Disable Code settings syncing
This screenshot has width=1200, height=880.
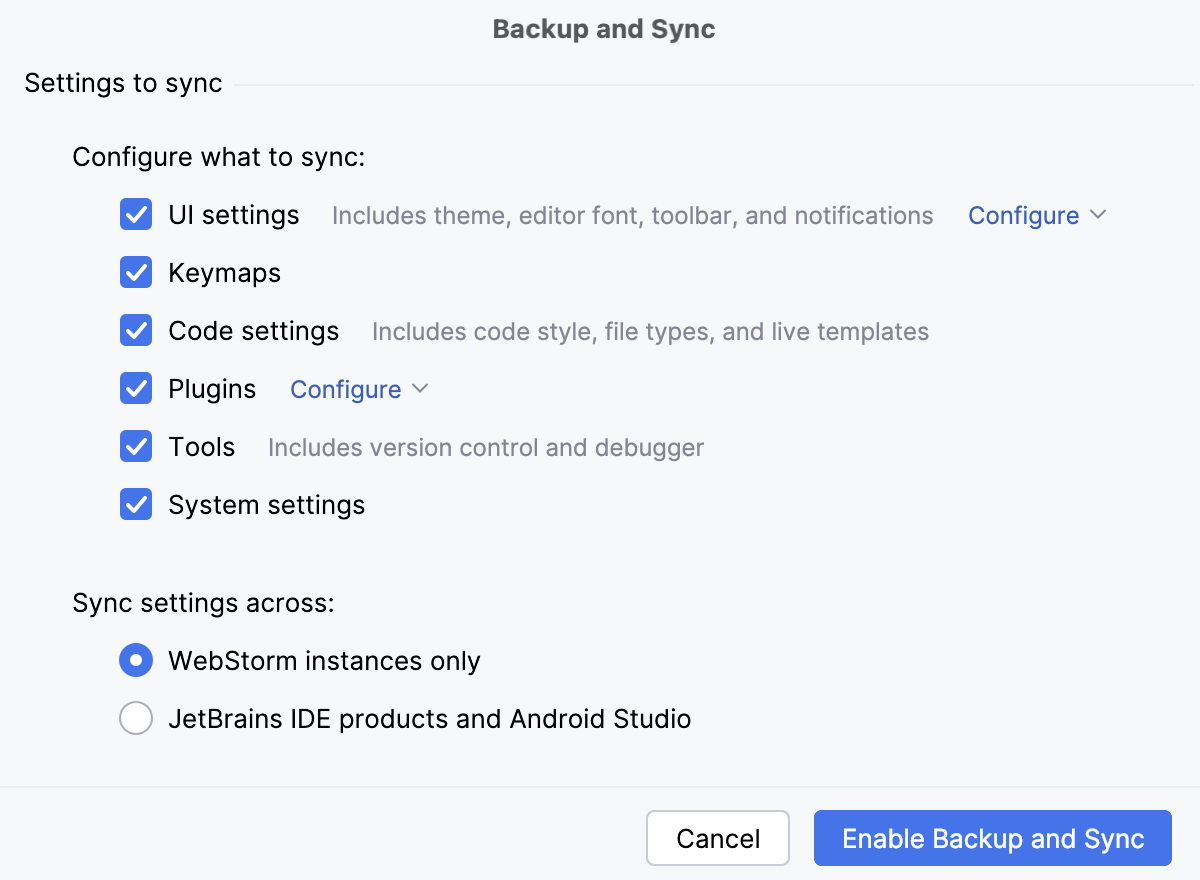[x=135, y=330]
